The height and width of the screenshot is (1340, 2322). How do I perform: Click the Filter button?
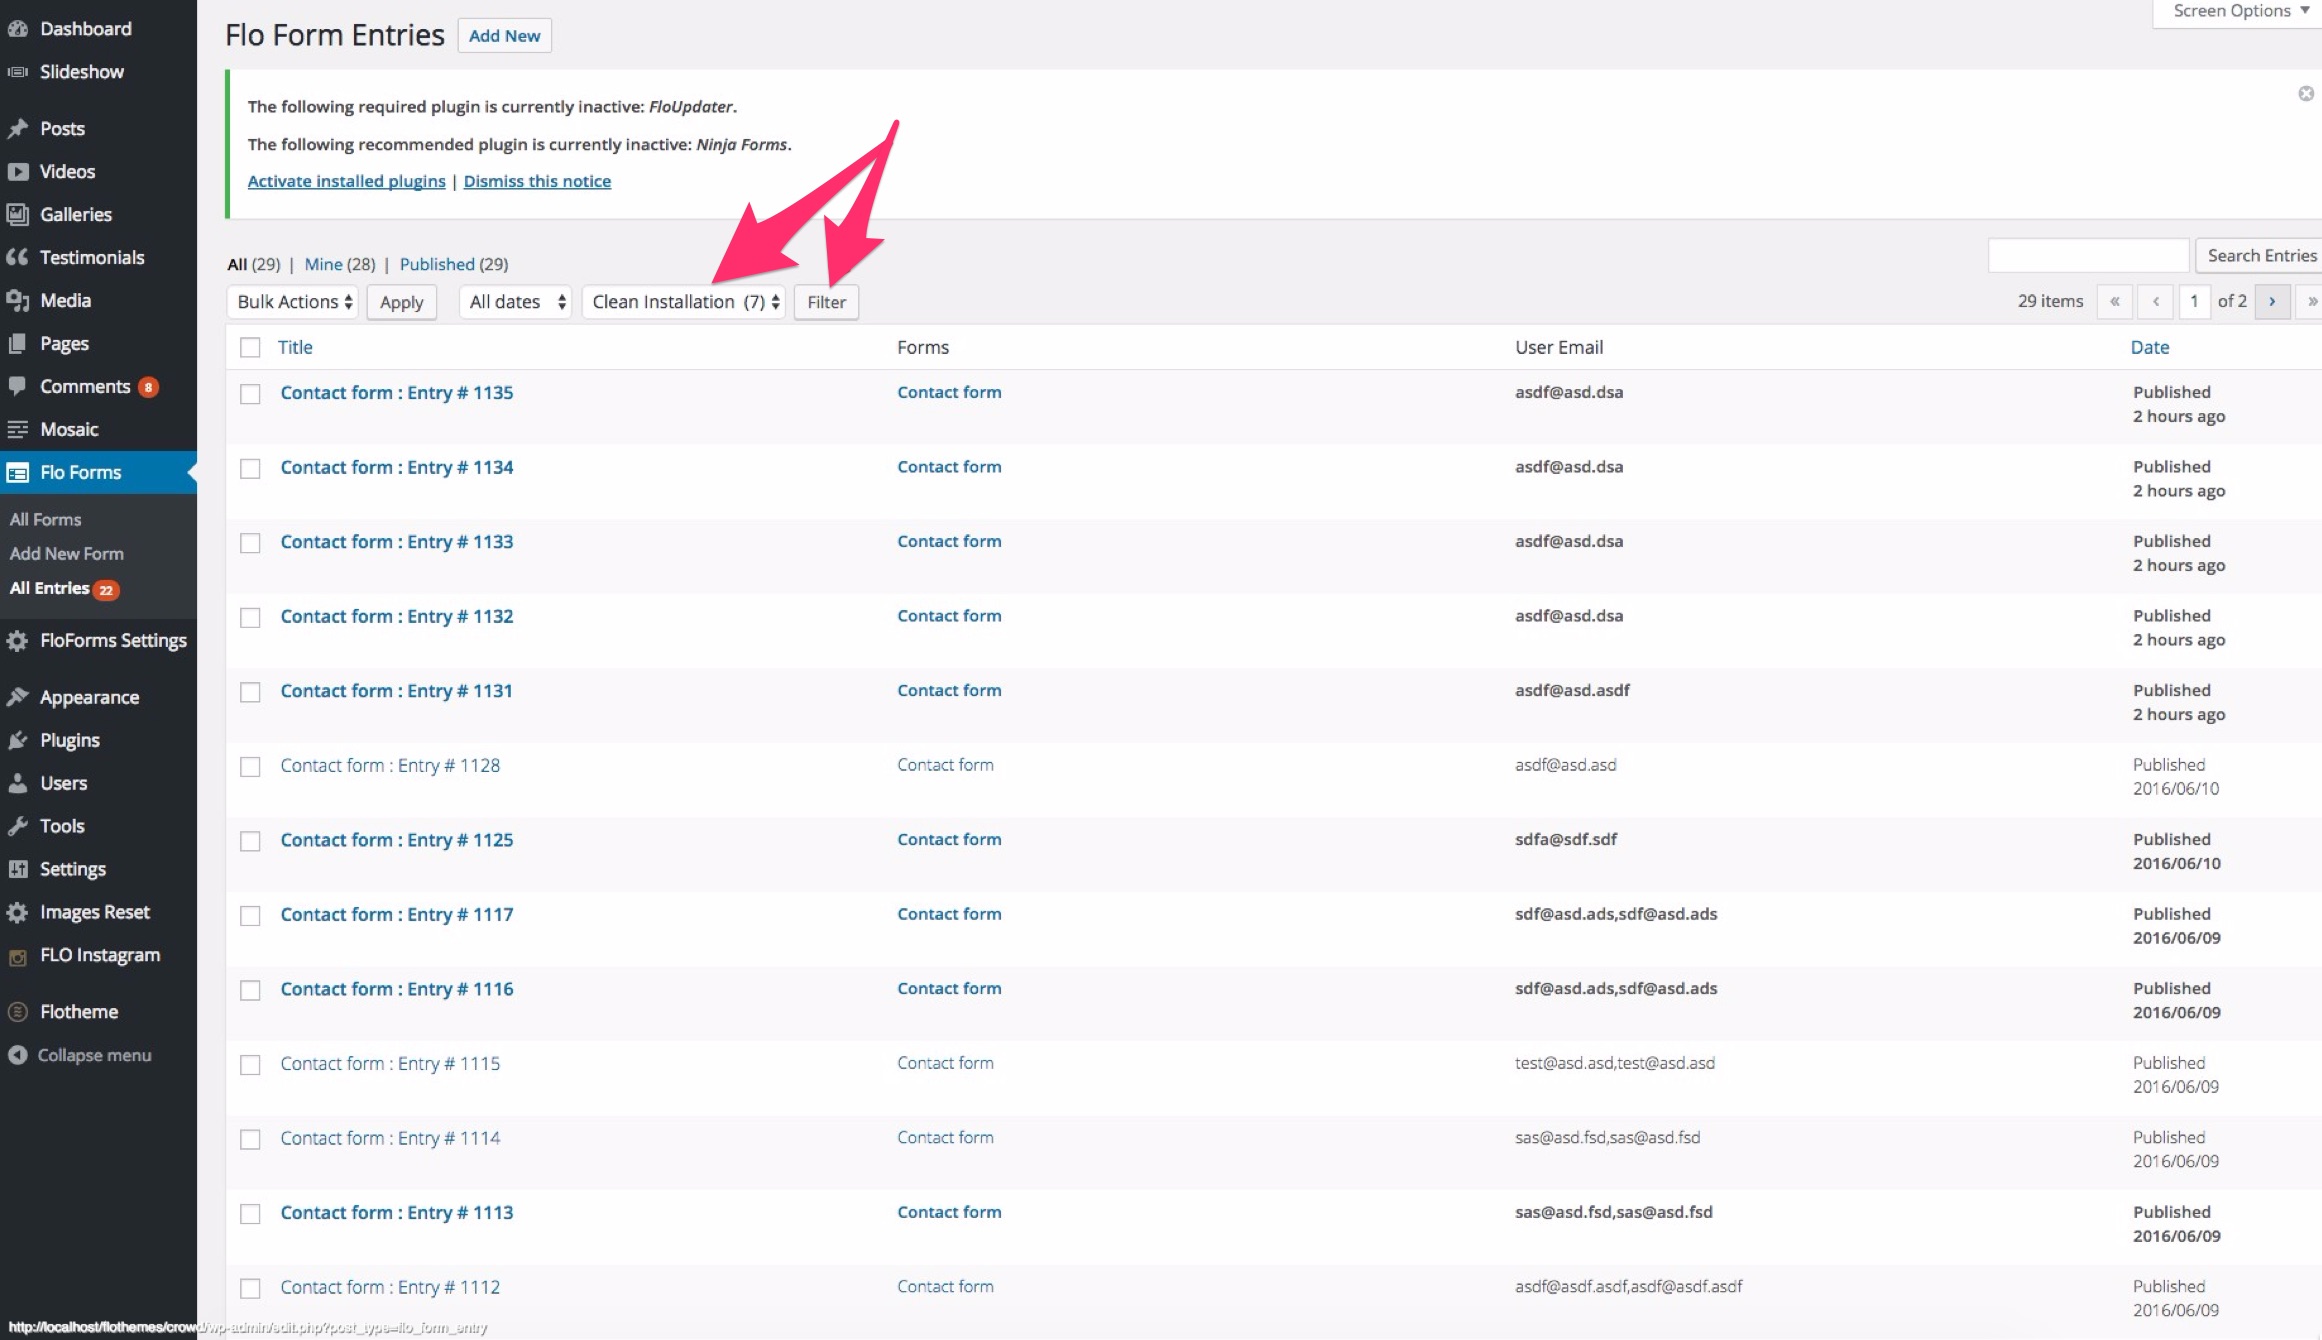[826, 302]
